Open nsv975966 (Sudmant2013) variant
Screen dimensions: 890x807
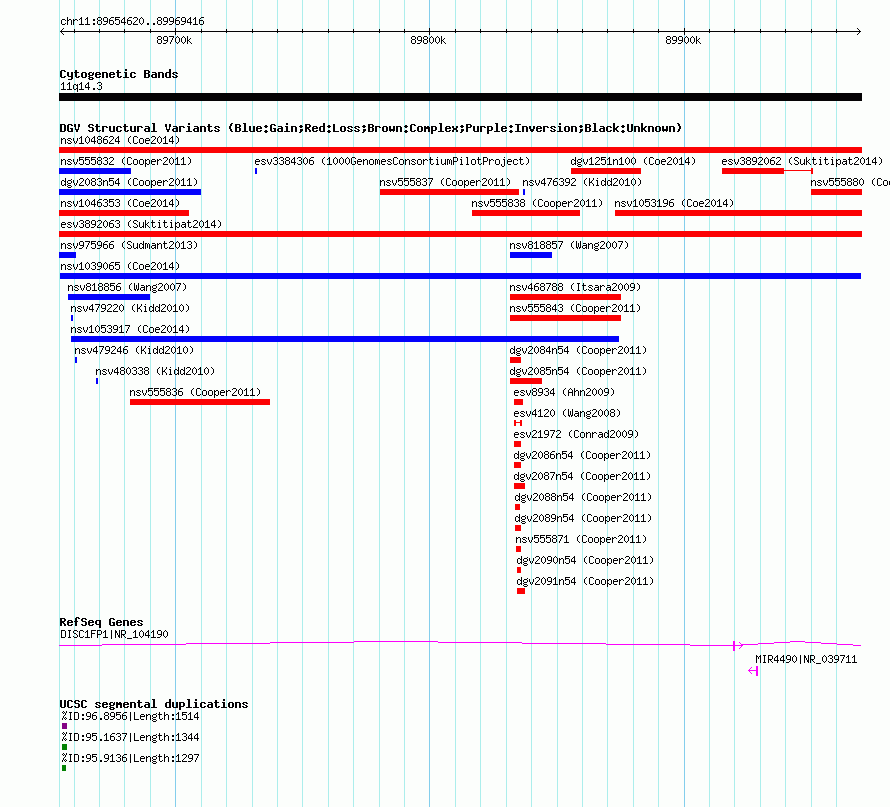click(x=129, y=245)
